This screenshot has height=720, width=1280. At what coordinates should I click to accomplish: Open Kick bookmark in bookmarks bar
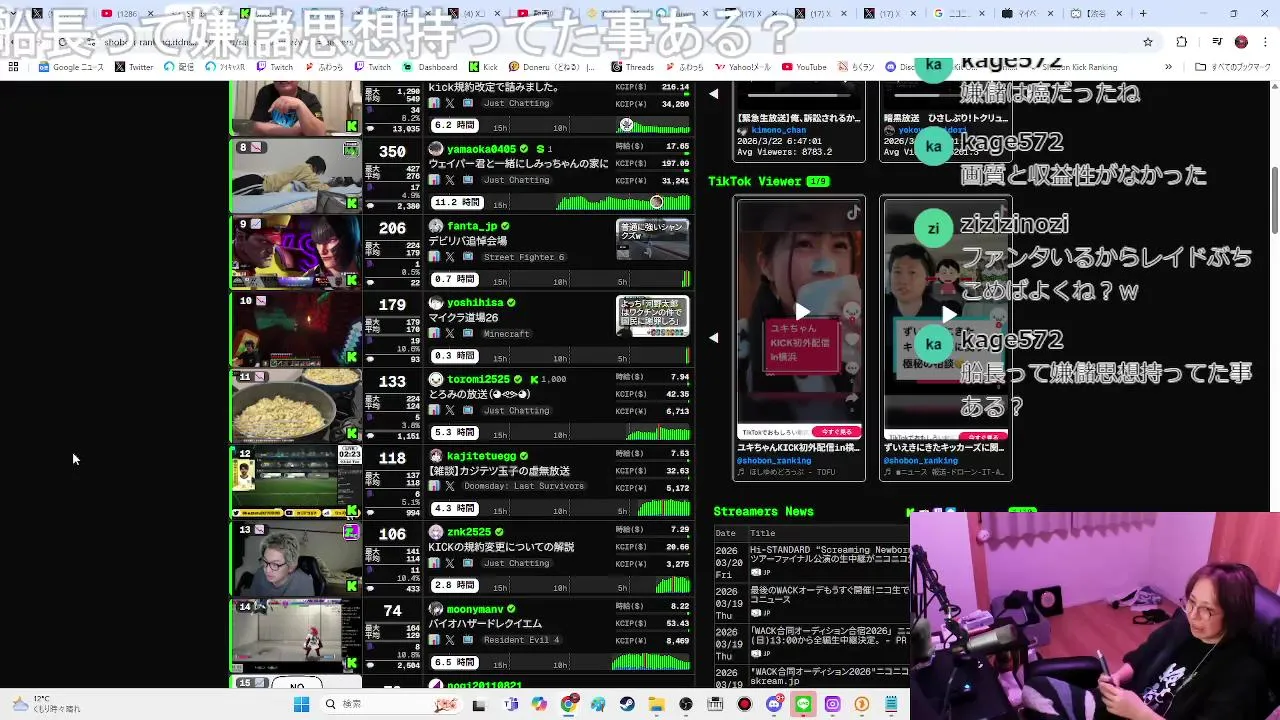coord(483,67)
